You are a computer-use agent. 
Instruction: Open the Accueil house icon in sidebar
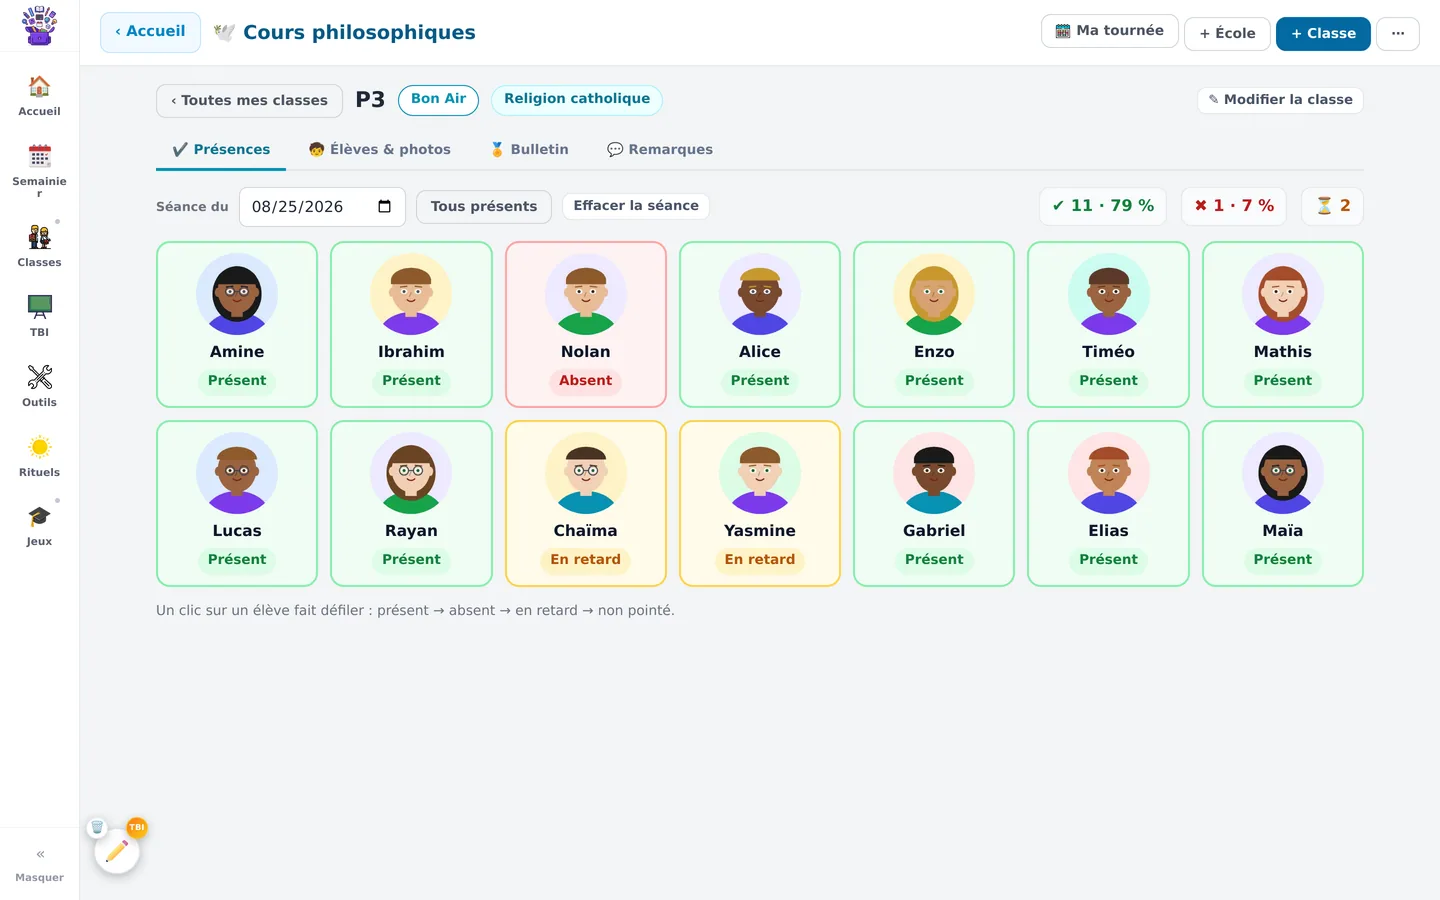click(x=39, y=87)
